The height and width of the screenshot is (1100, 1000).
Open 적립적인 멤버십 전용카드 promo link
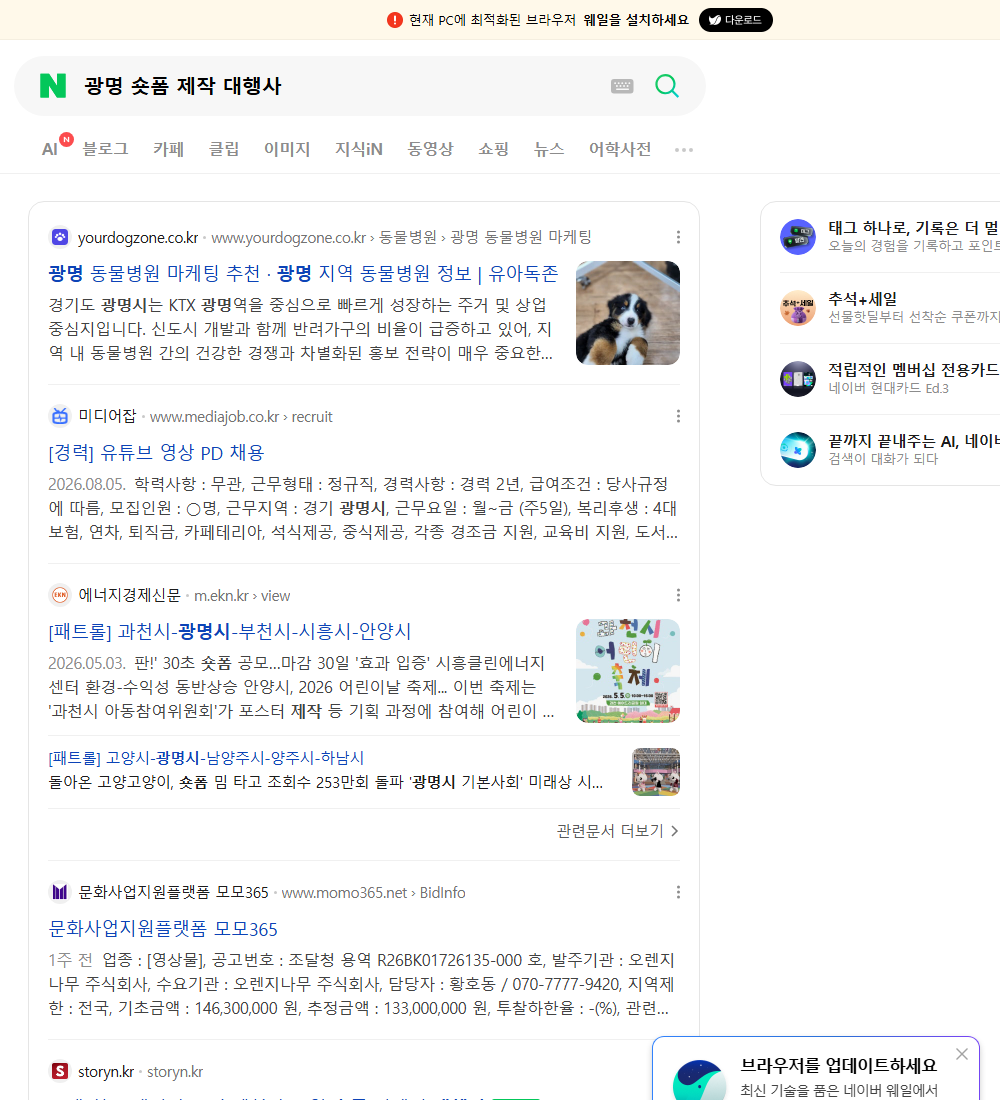tap(914, 370)
